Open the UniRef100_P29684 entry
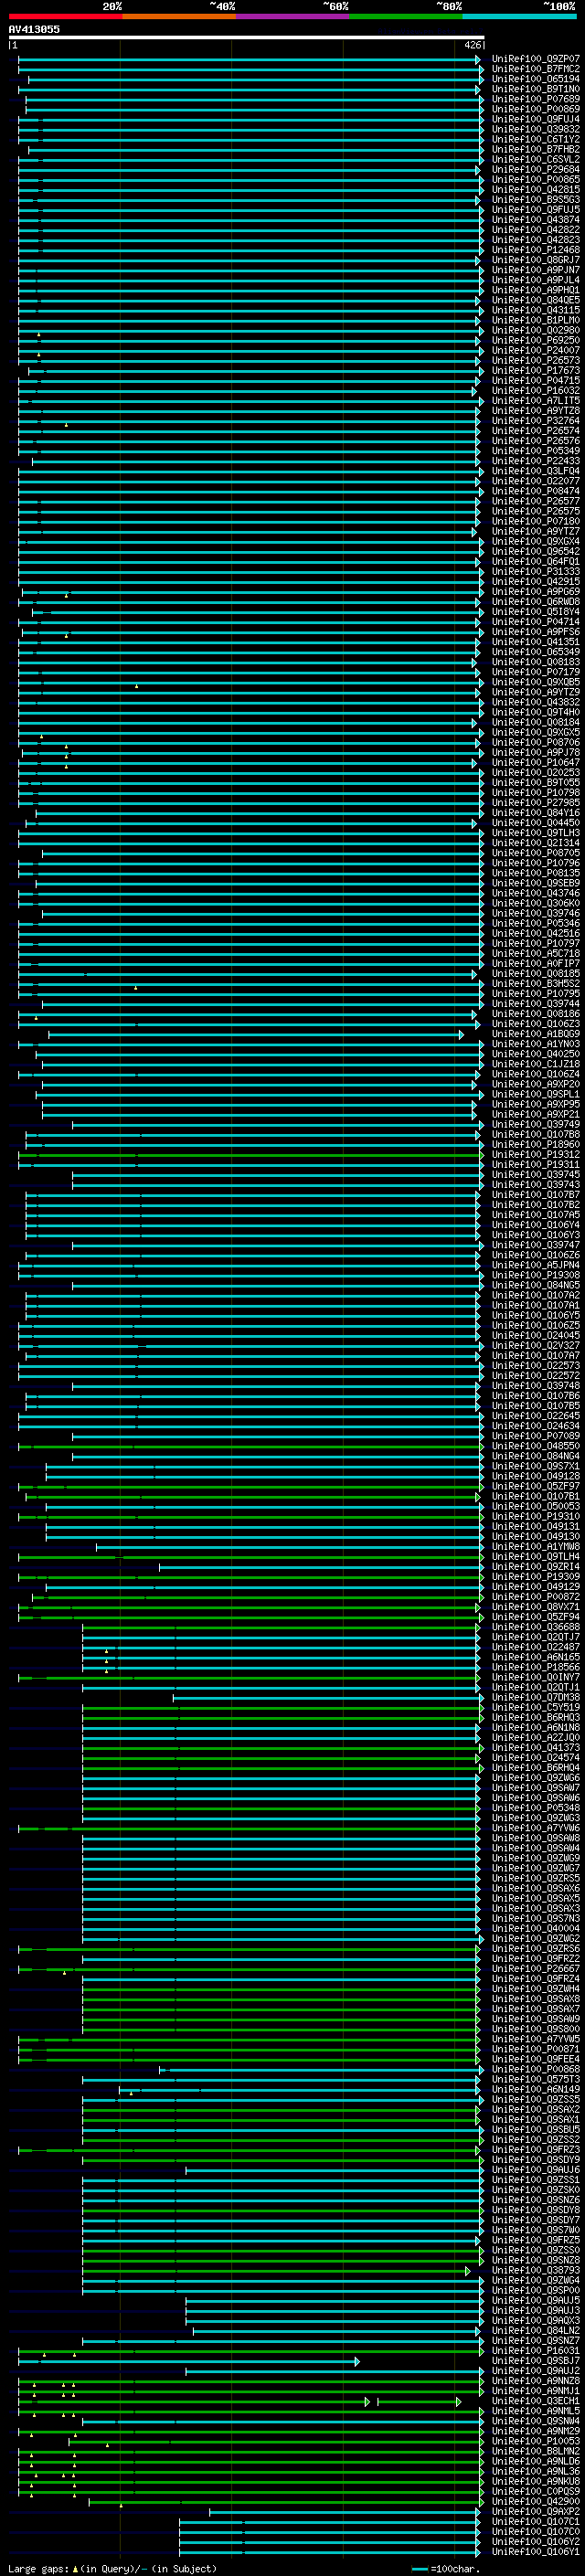This screenshot has width=585, height=2576. pyautogui.click(x=535, y=169)
